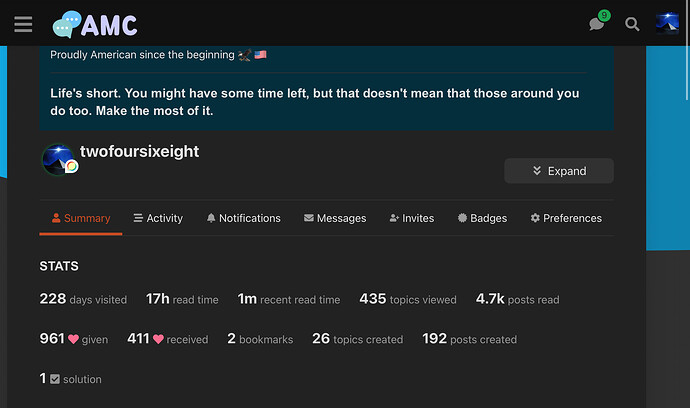
Task: Open chat with 9 unread messages
Action: tap(597, 24)
